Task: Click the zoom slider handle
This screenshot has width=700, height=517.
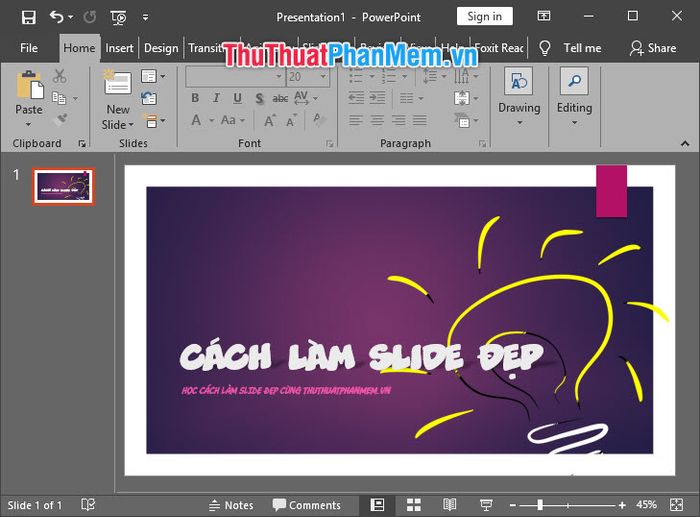Action: 540,505
